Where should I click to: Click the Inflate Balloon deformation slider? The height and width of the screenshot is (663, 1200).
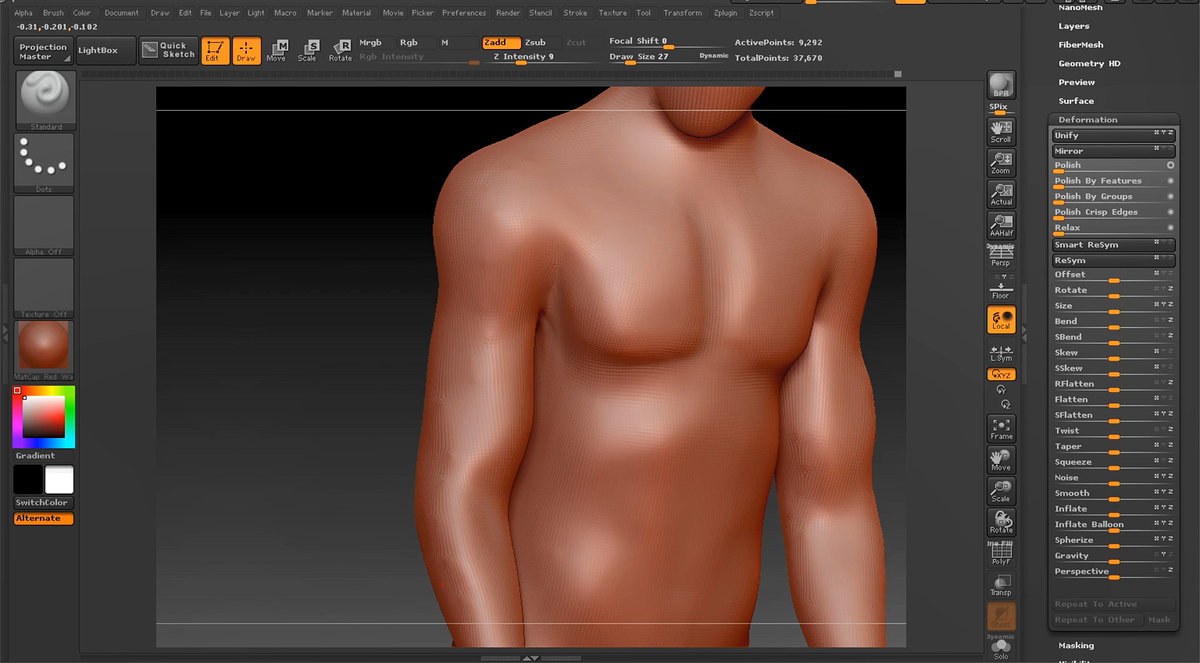coord(1113,525)
